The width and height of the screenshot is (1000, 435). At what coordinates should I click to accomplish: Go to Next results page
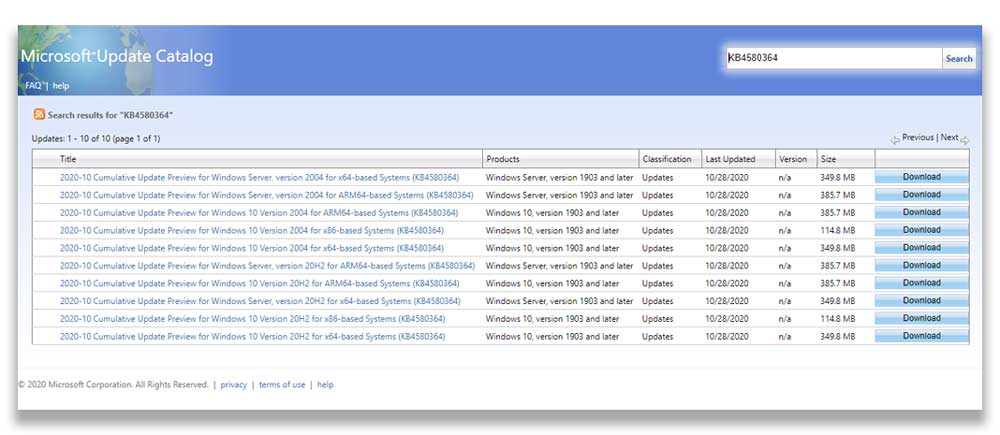[x=949, y=138]
